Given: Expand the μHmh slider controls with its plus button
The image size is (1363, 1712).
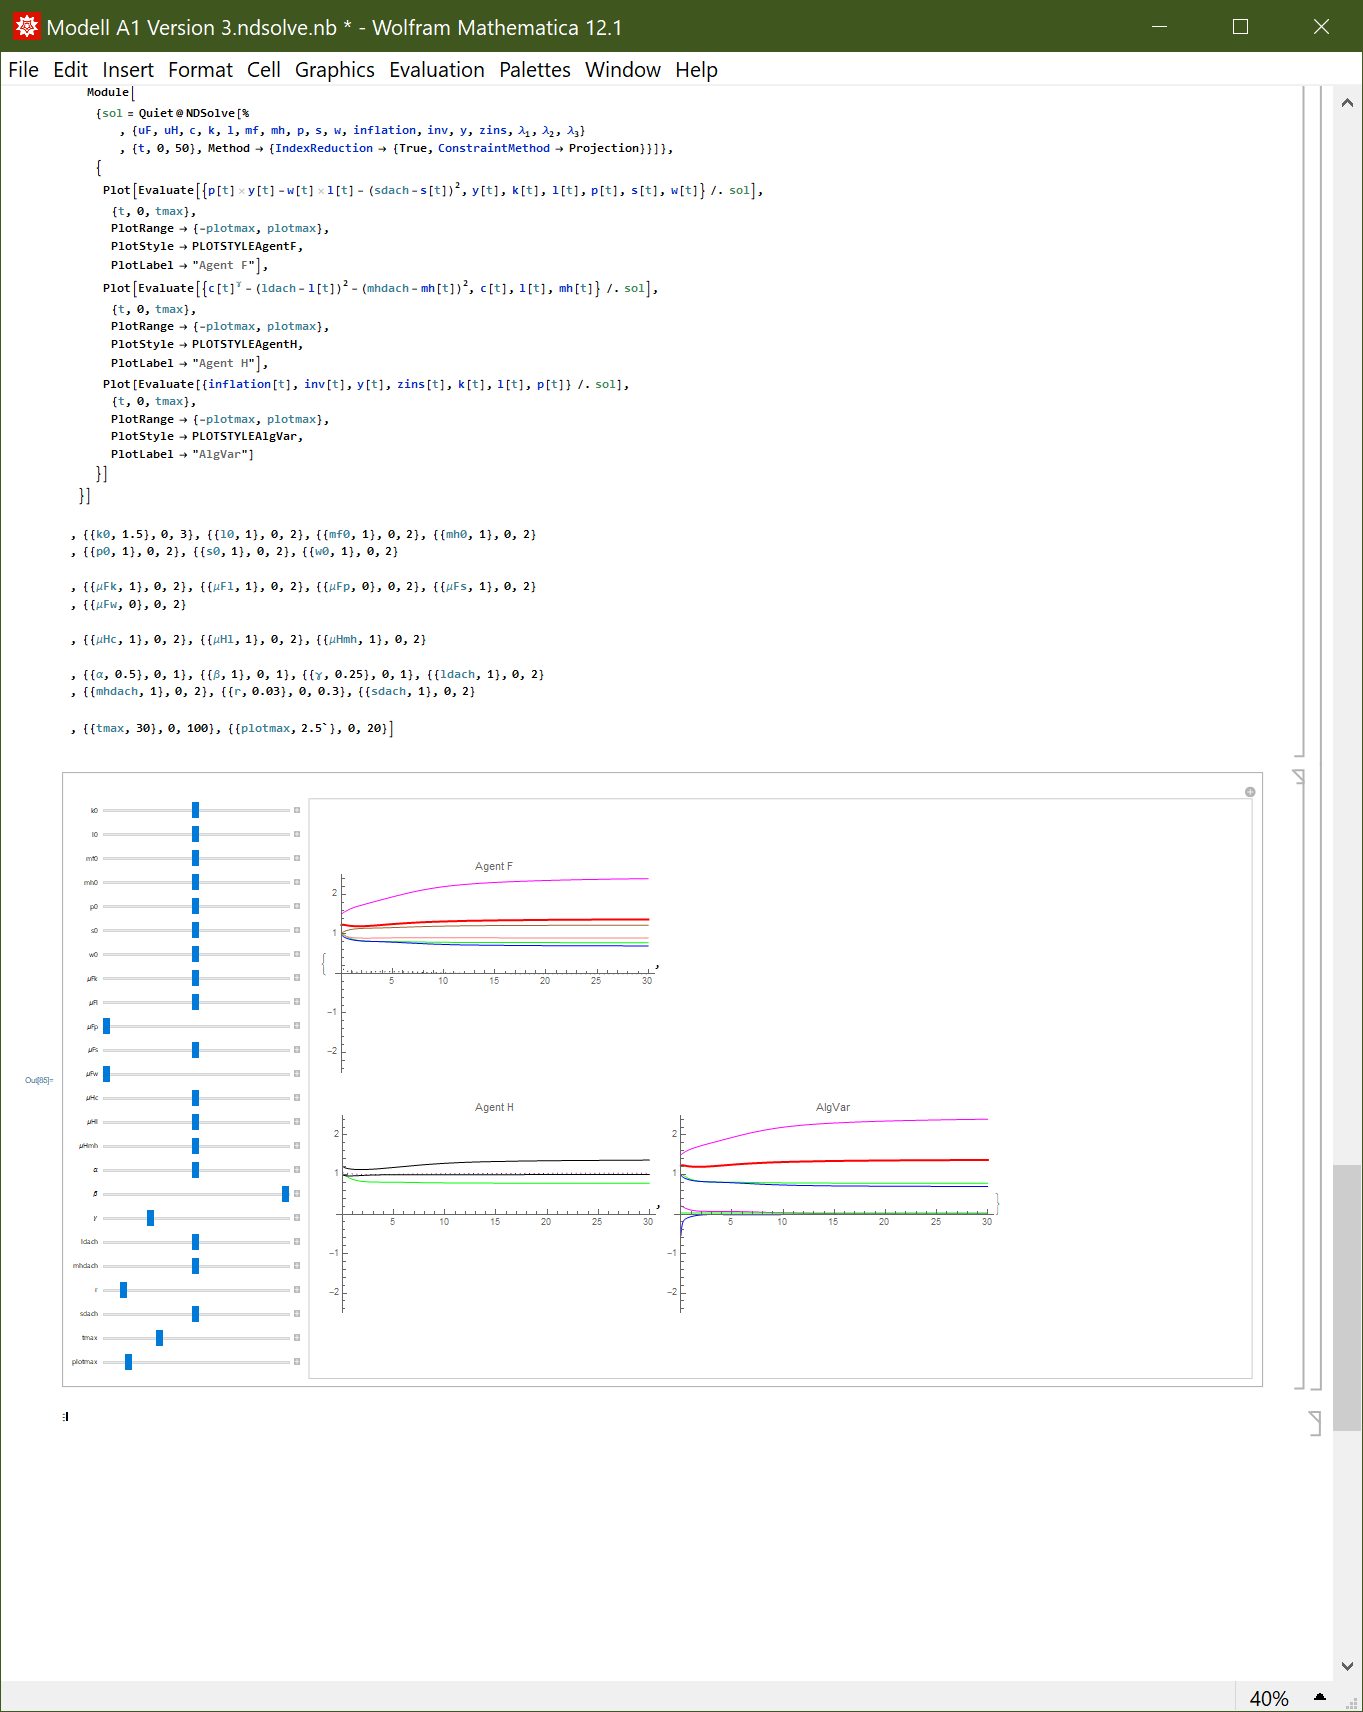Looking at the screenshot, I should point(297,1146).
